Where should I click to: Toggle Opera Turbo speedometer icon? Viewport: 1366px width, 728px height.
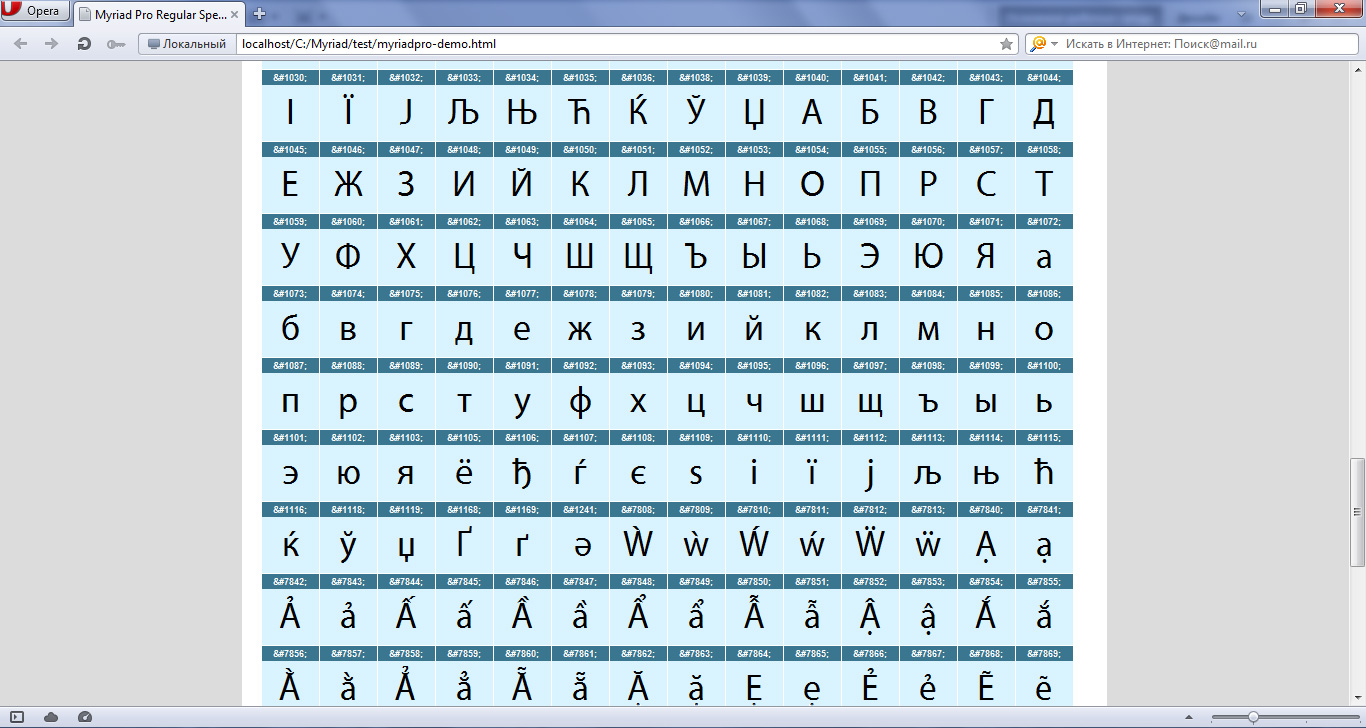(84, 717)
